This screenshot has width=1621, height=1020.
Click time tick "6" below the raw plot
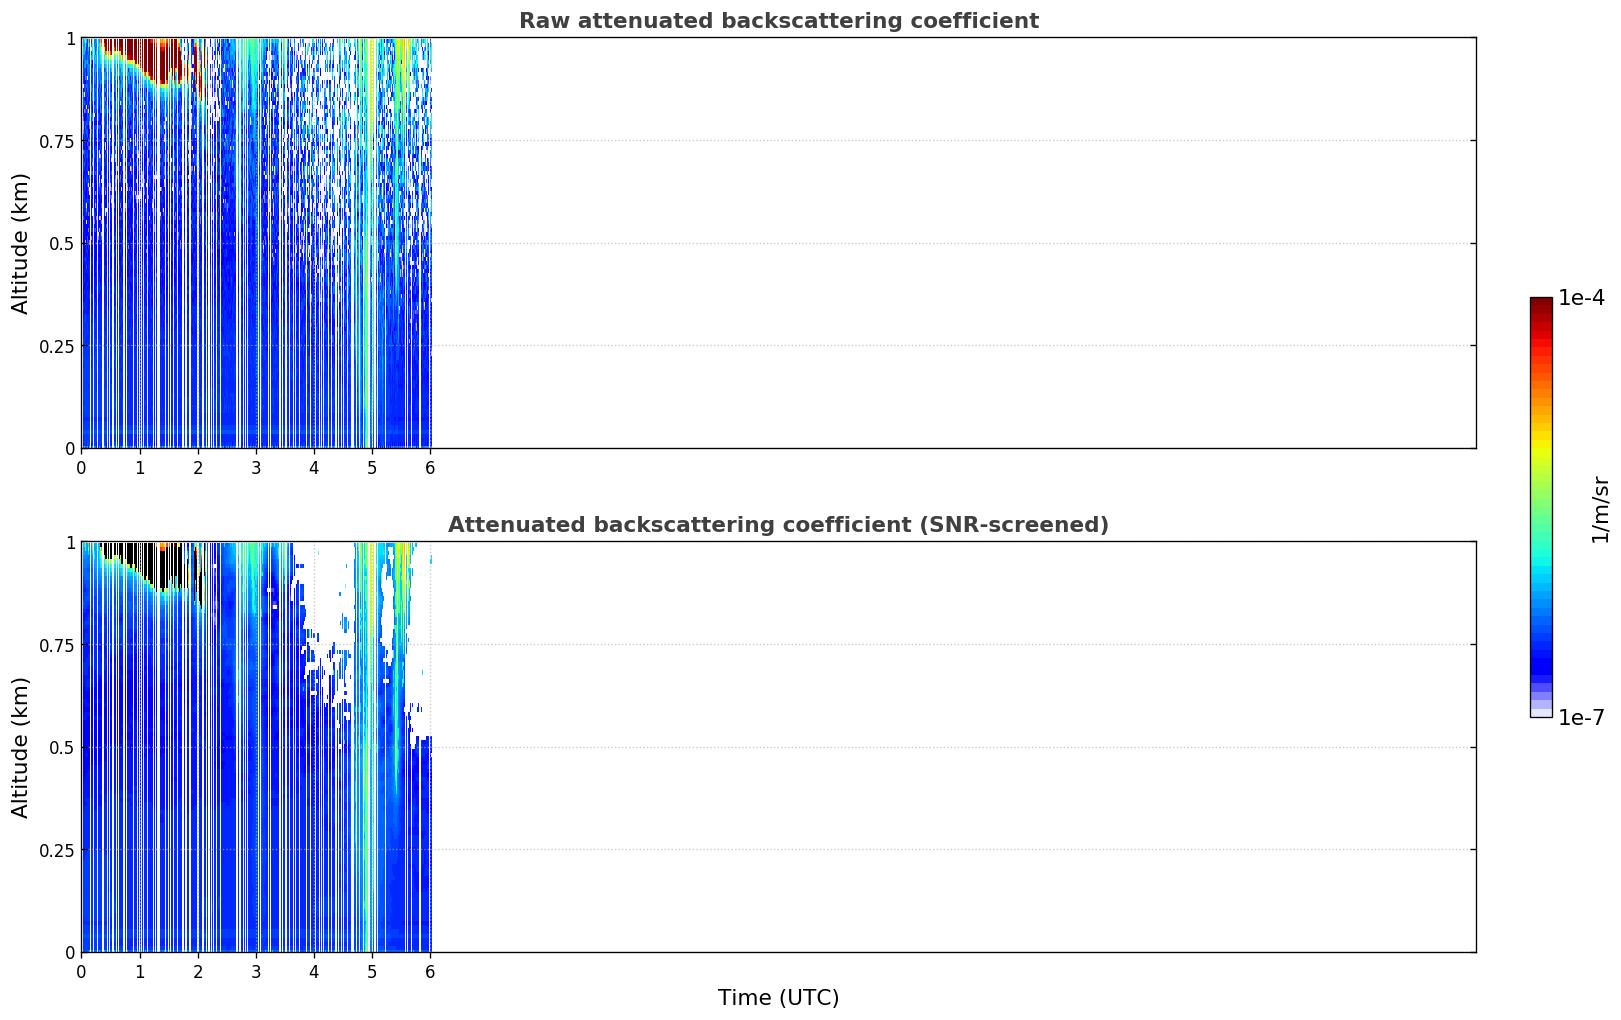tap(430, 467)
